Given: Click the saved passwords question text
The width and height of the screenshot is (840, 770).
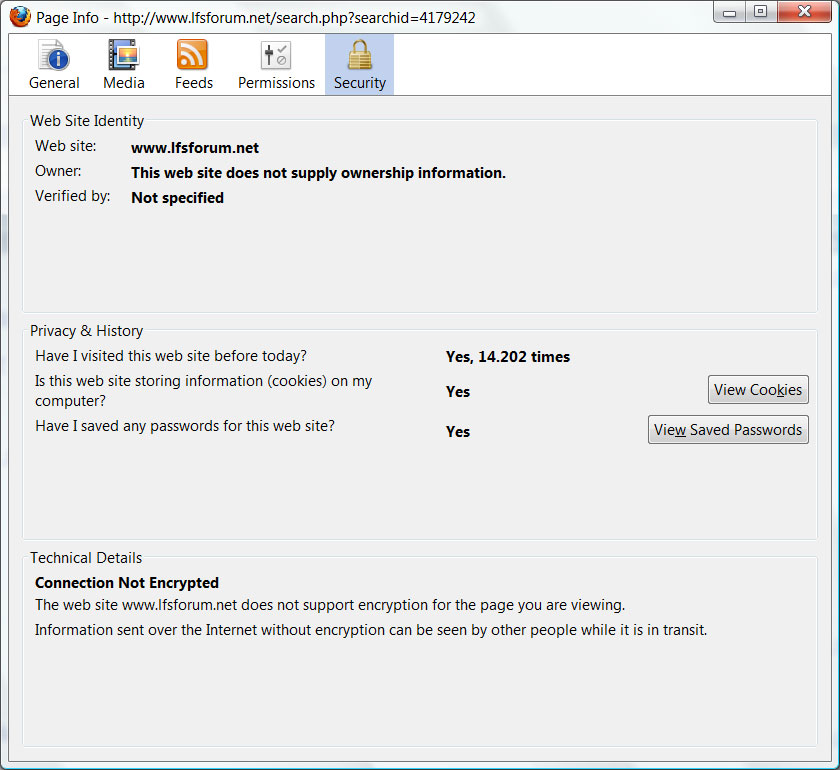Looking at the screenshot, I should [185, 426].
